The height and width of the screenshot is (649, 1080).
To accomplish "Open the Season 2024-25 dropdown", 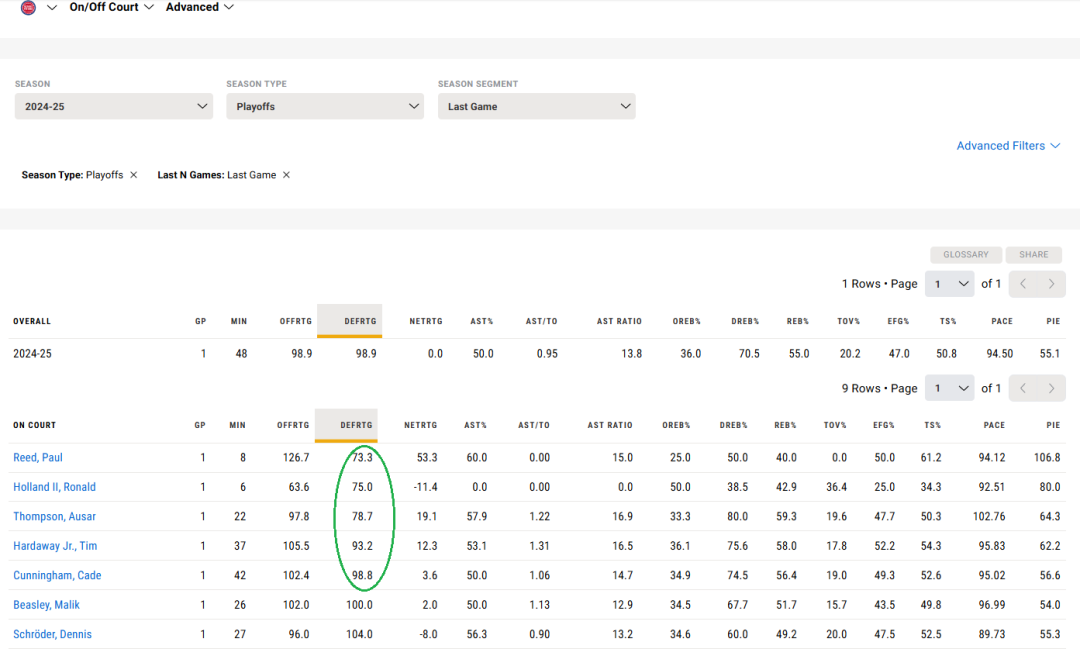I will coord(113,106).
